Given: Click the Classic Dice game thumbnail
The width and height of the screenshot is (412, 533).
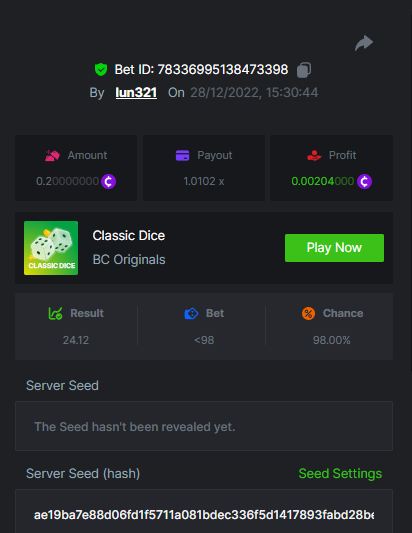Looking at the screenshot, I should point(51,248).
